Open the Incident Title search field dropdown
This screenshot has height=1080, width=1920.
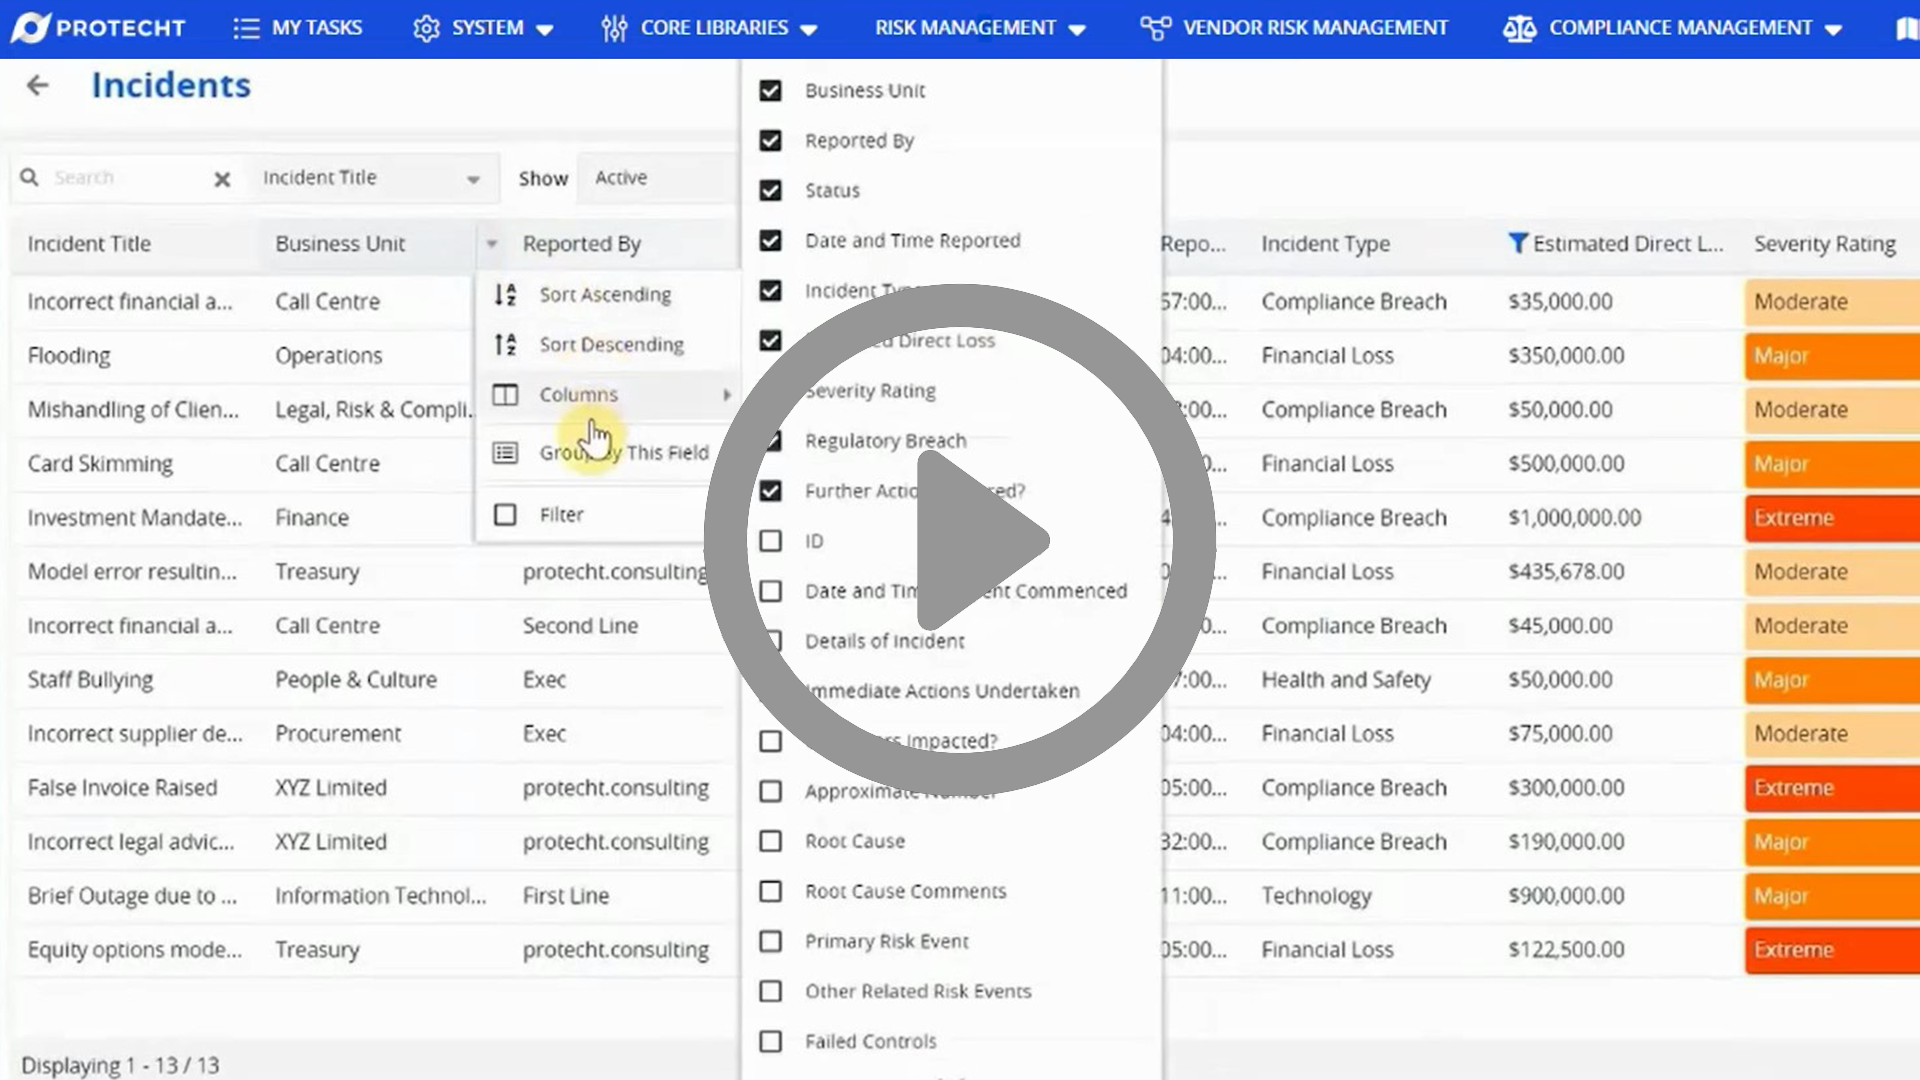click(x=473, y=179)
